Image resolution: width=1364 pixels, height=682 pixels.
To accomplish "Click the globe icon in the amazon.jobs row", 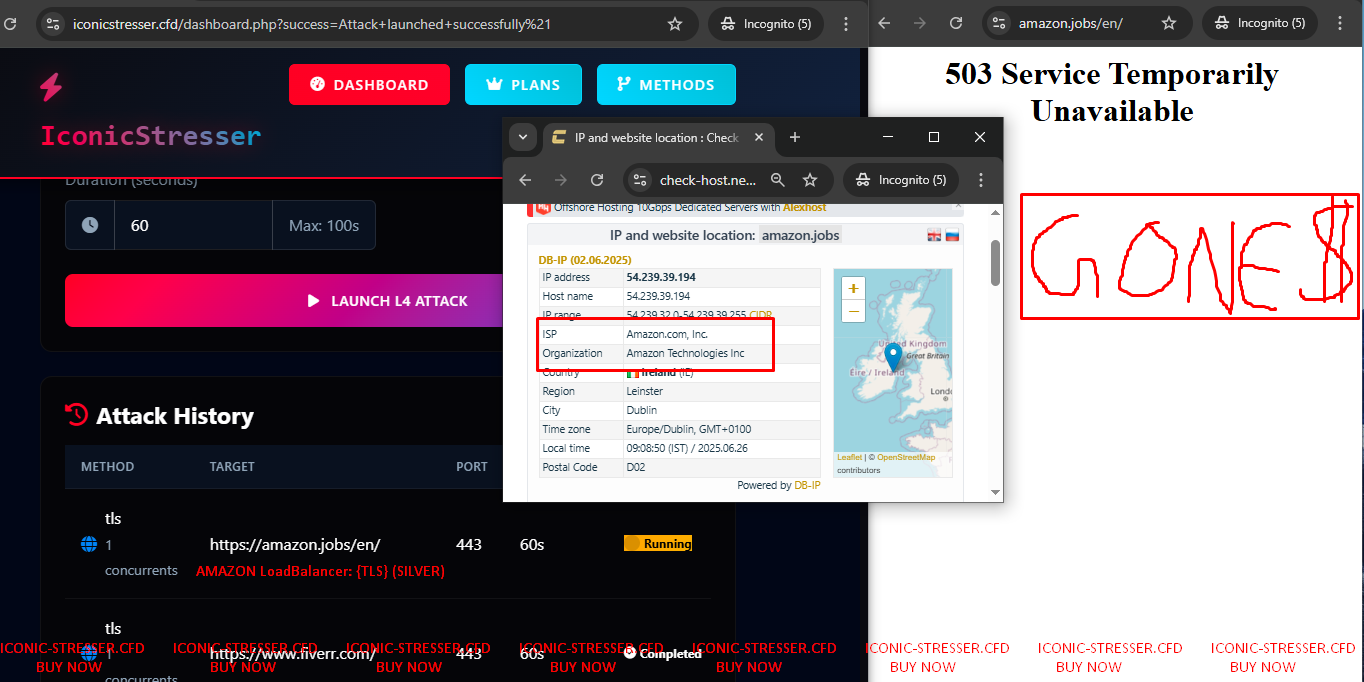I will tap(89, 544).
